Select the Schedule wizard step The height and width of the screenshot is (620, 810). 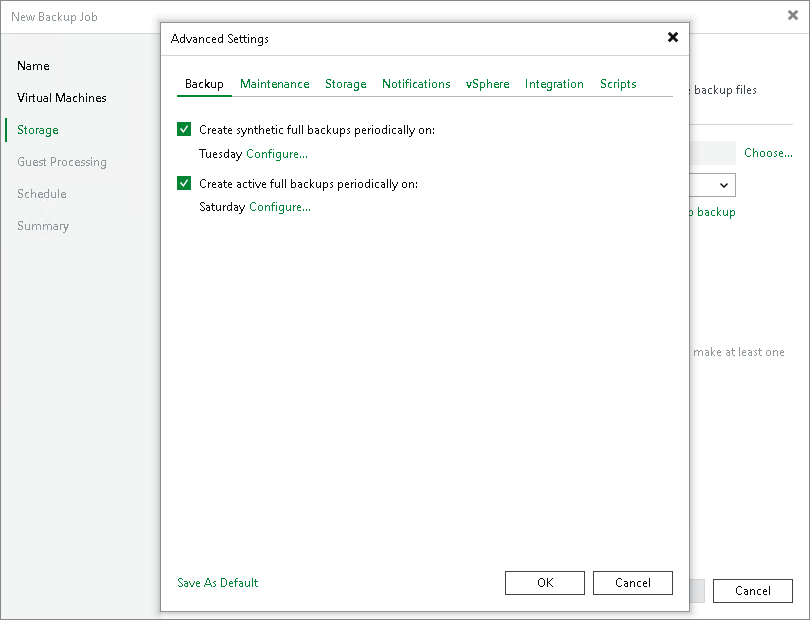coord(42,194)
